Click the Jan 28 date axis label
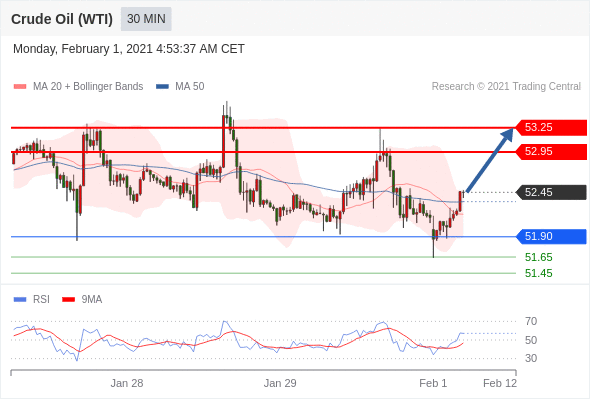This screenshot has width=590, height=400. 127,383
